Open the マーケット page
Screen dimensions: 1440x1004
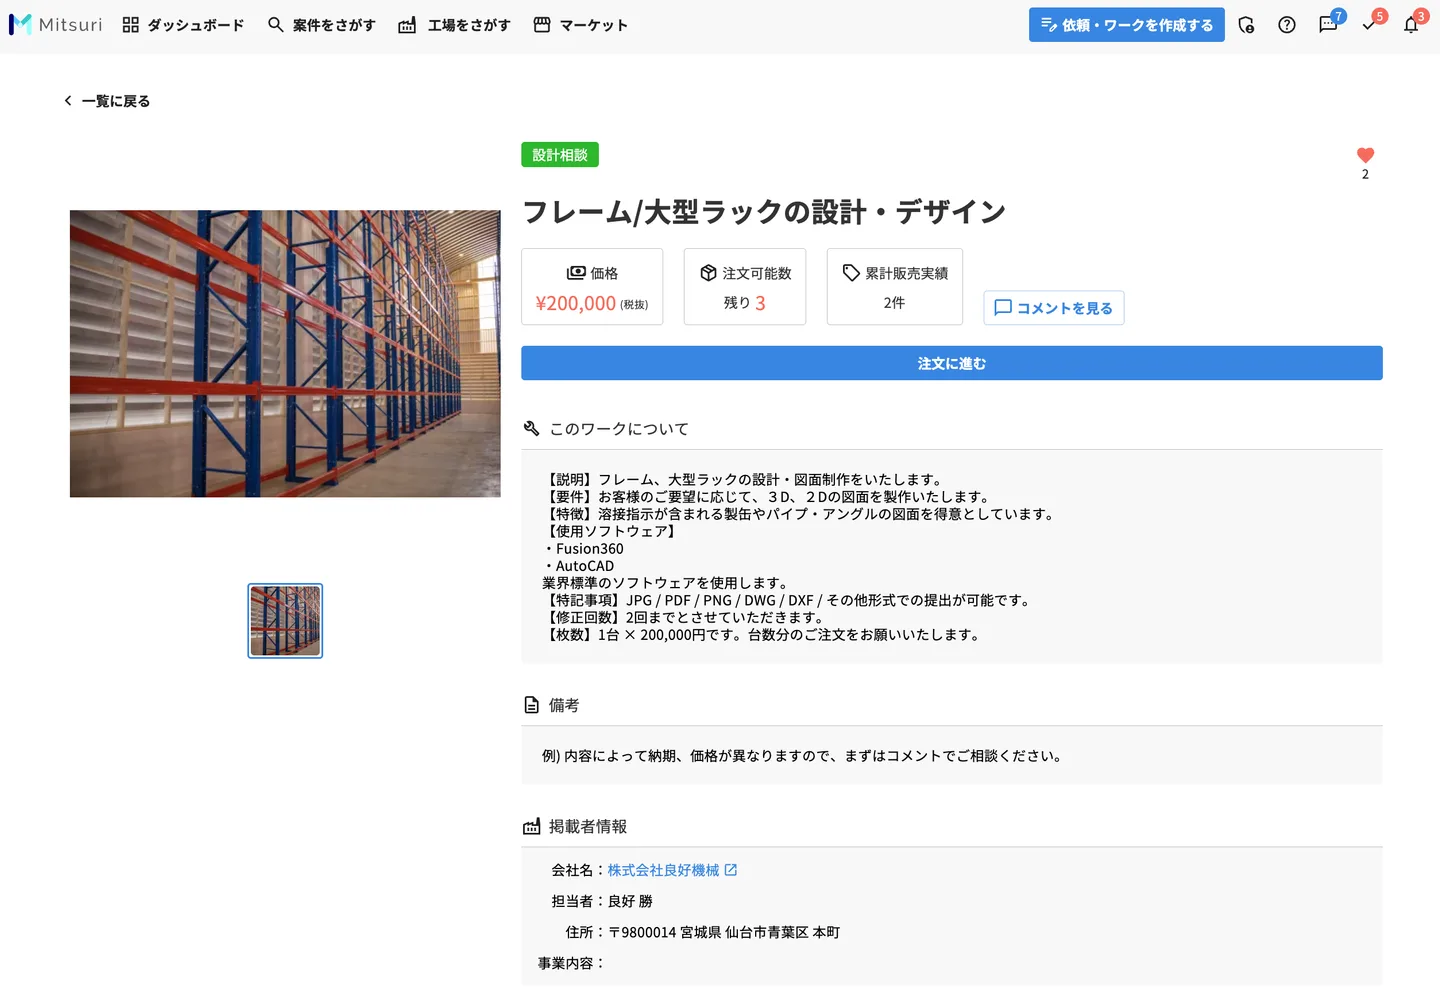coord(581,25)
